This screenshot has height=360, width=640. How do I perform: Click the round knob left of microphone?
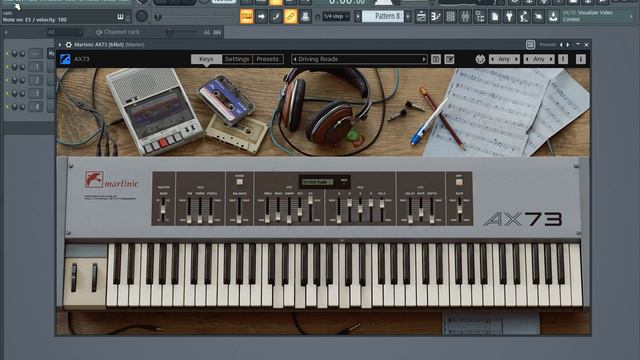[142, 16]
